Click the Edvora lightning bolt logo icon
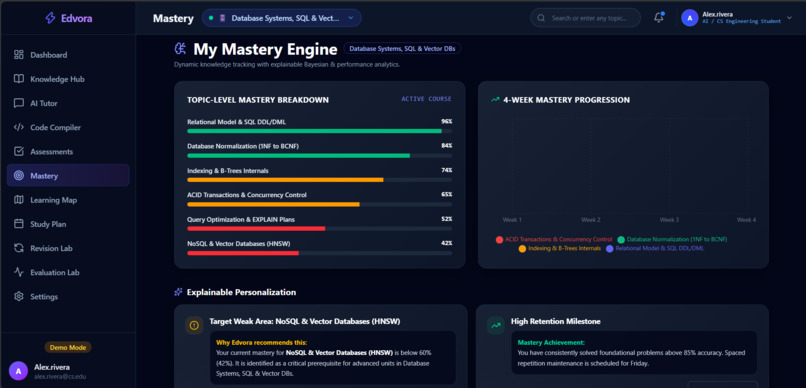The height and width of the screenshot is (388, 806). pyautogui.click(x=50, y=19)
